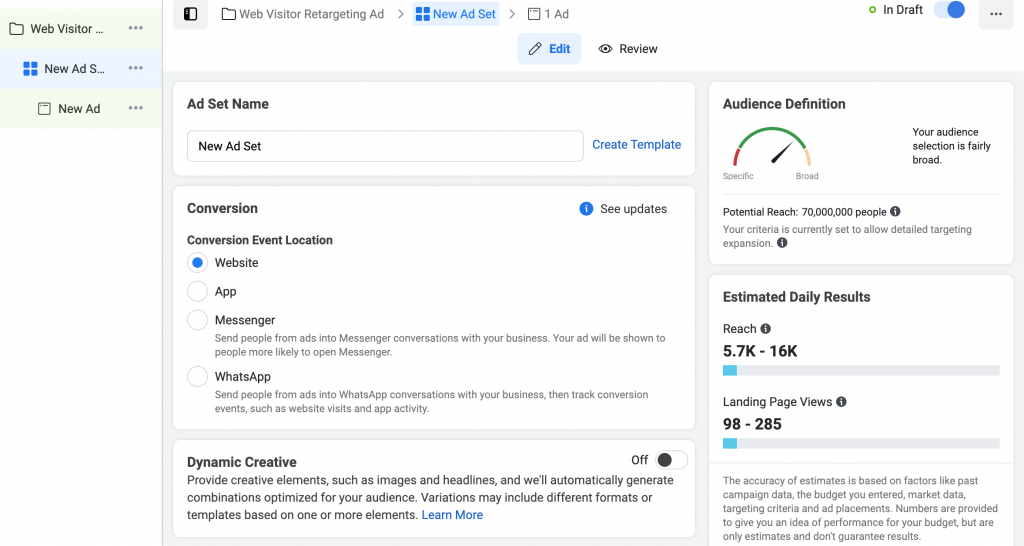Turn on the Dynamic Creative toggle
Viewport: 1024px width, 546px height.
[x=671, y=460]
